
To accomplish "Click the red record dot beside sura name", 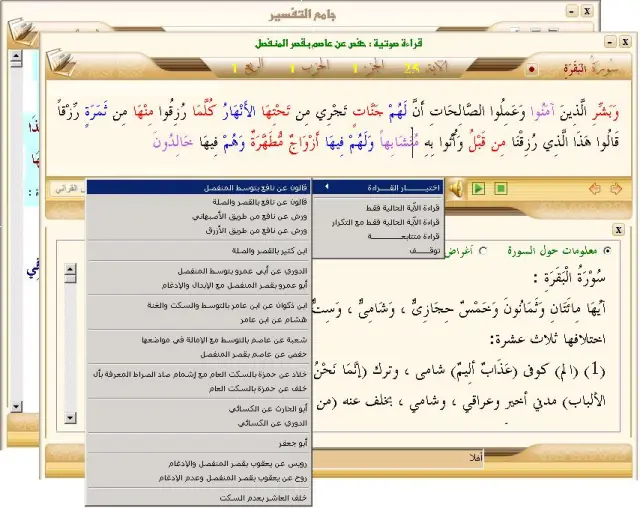I will pyautogui.click(x=531, y=69).
